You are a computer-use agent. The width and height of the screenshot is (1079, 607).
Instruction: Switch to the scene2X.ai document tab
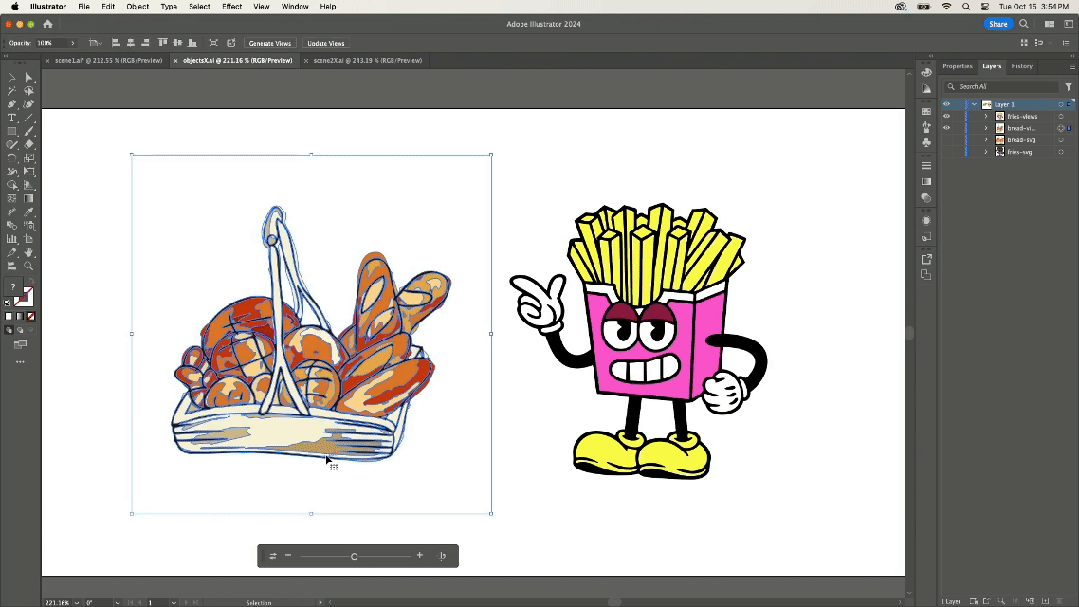(x=367, y=61)
